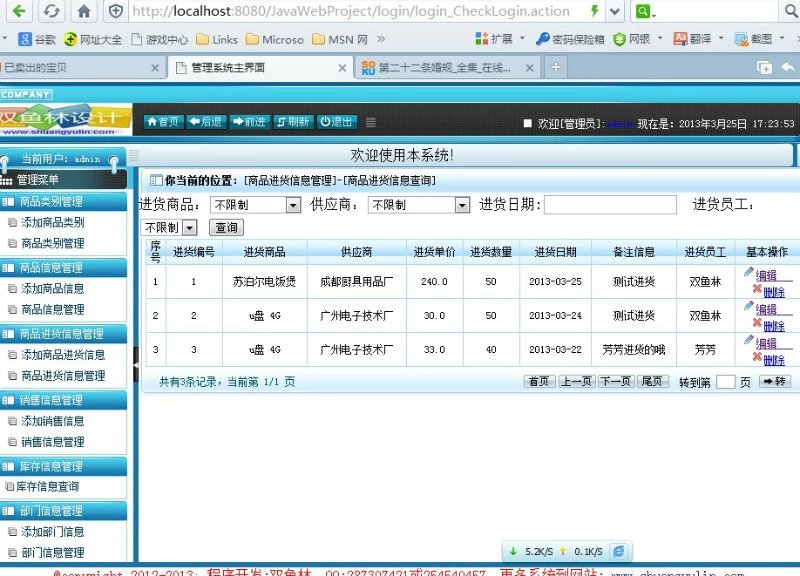Viewport: 800px width, 576px height.
Task: Open the address bar history dropdown arrow
Action: coord(615,11)
